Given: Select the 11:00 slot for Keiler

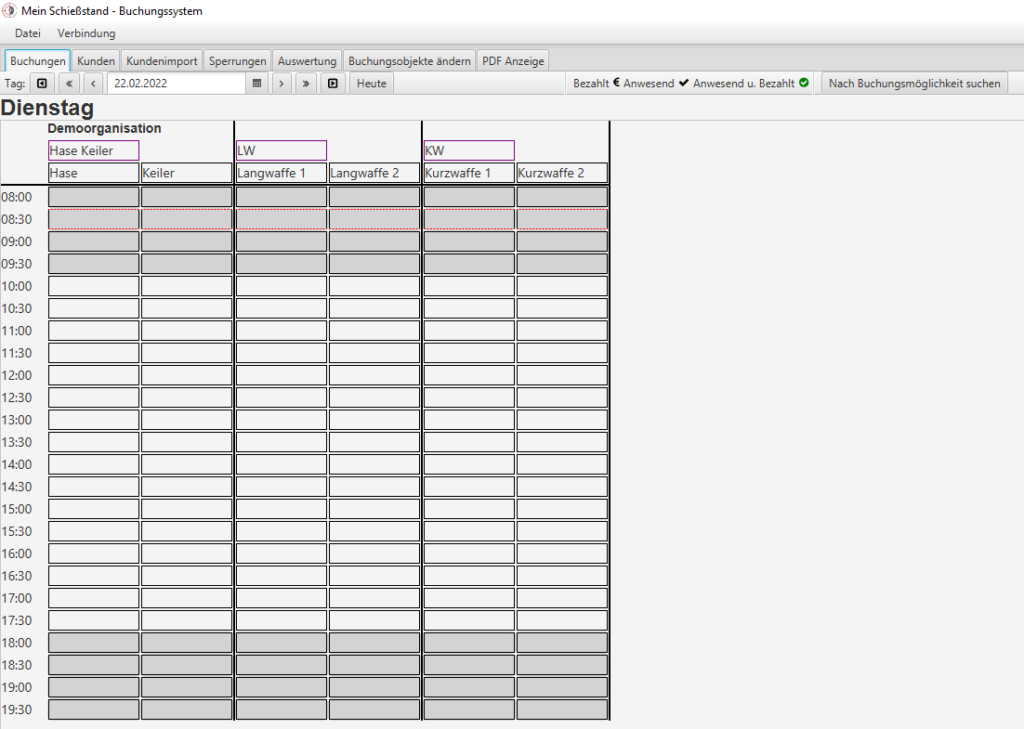Looking at the screenshot, I should (x=187, y=331).
